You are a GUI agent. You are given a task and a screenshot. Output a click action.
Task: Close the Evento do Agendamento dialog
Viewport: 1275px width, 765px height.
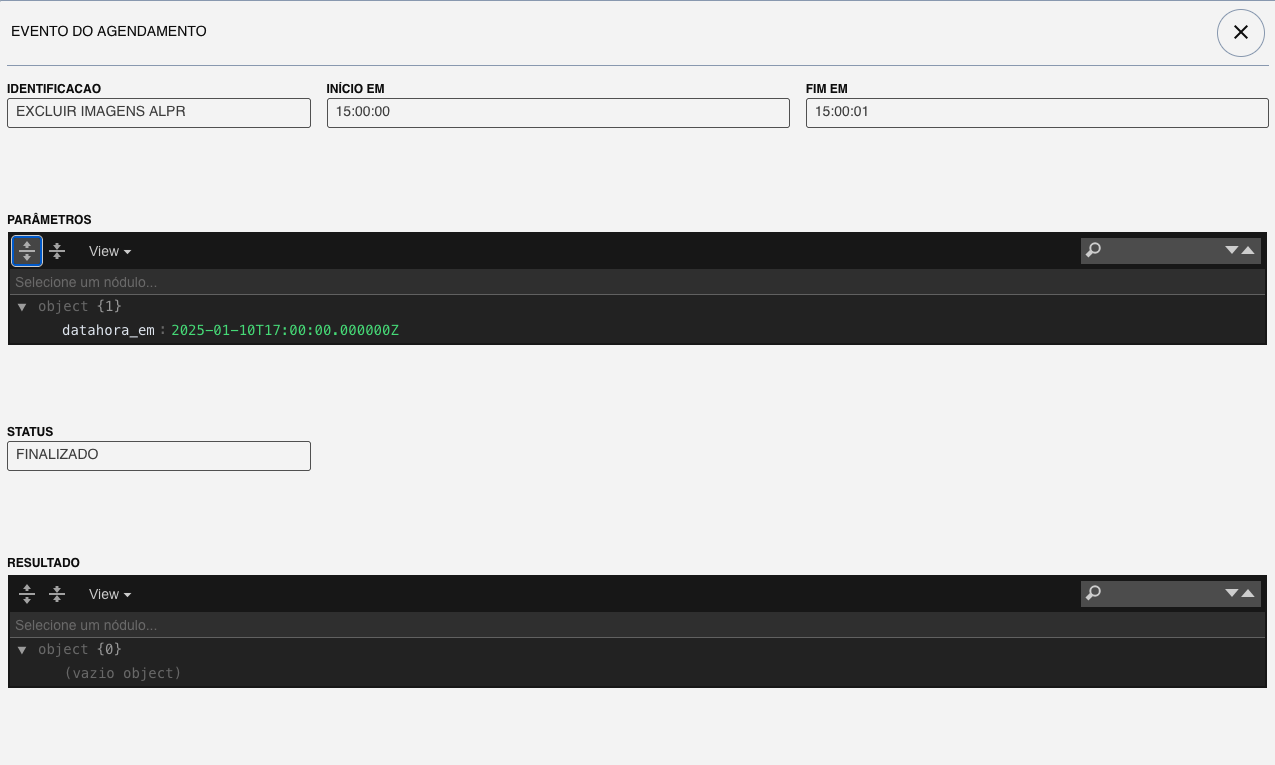[x=1240, y=32]
